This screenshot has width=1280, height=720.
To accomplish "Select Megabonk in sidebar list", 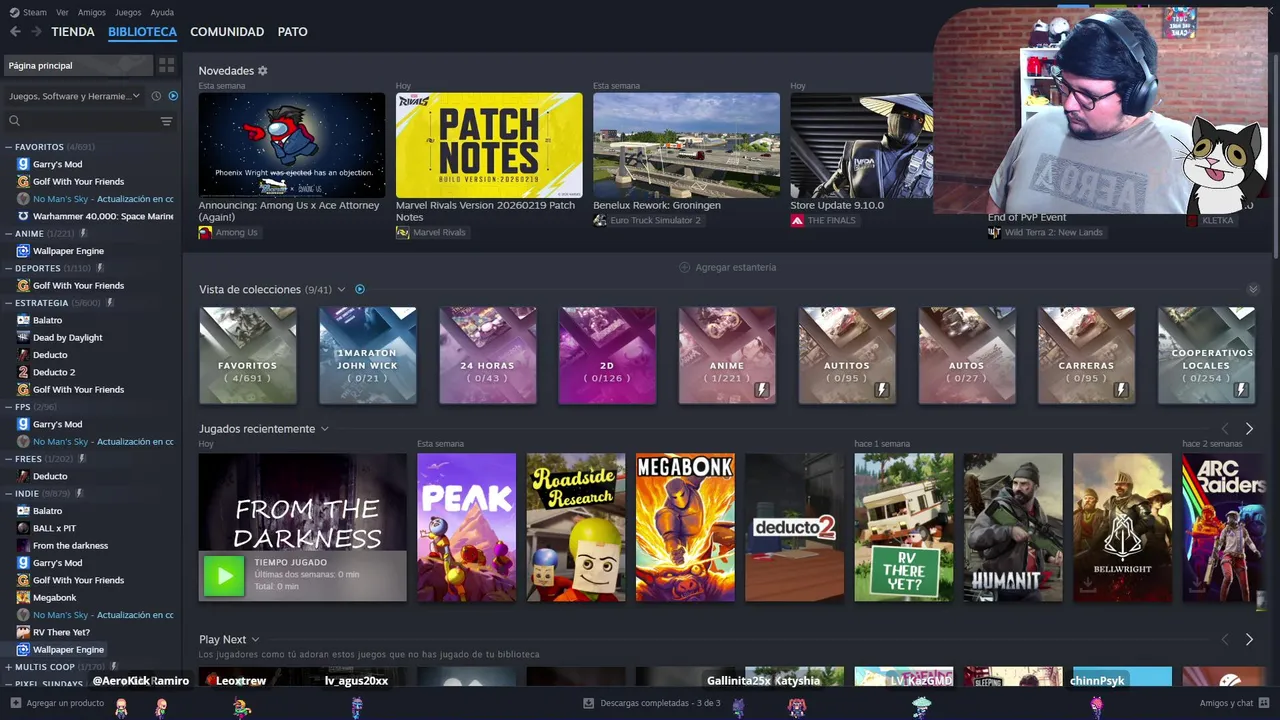I will point(54,597).
